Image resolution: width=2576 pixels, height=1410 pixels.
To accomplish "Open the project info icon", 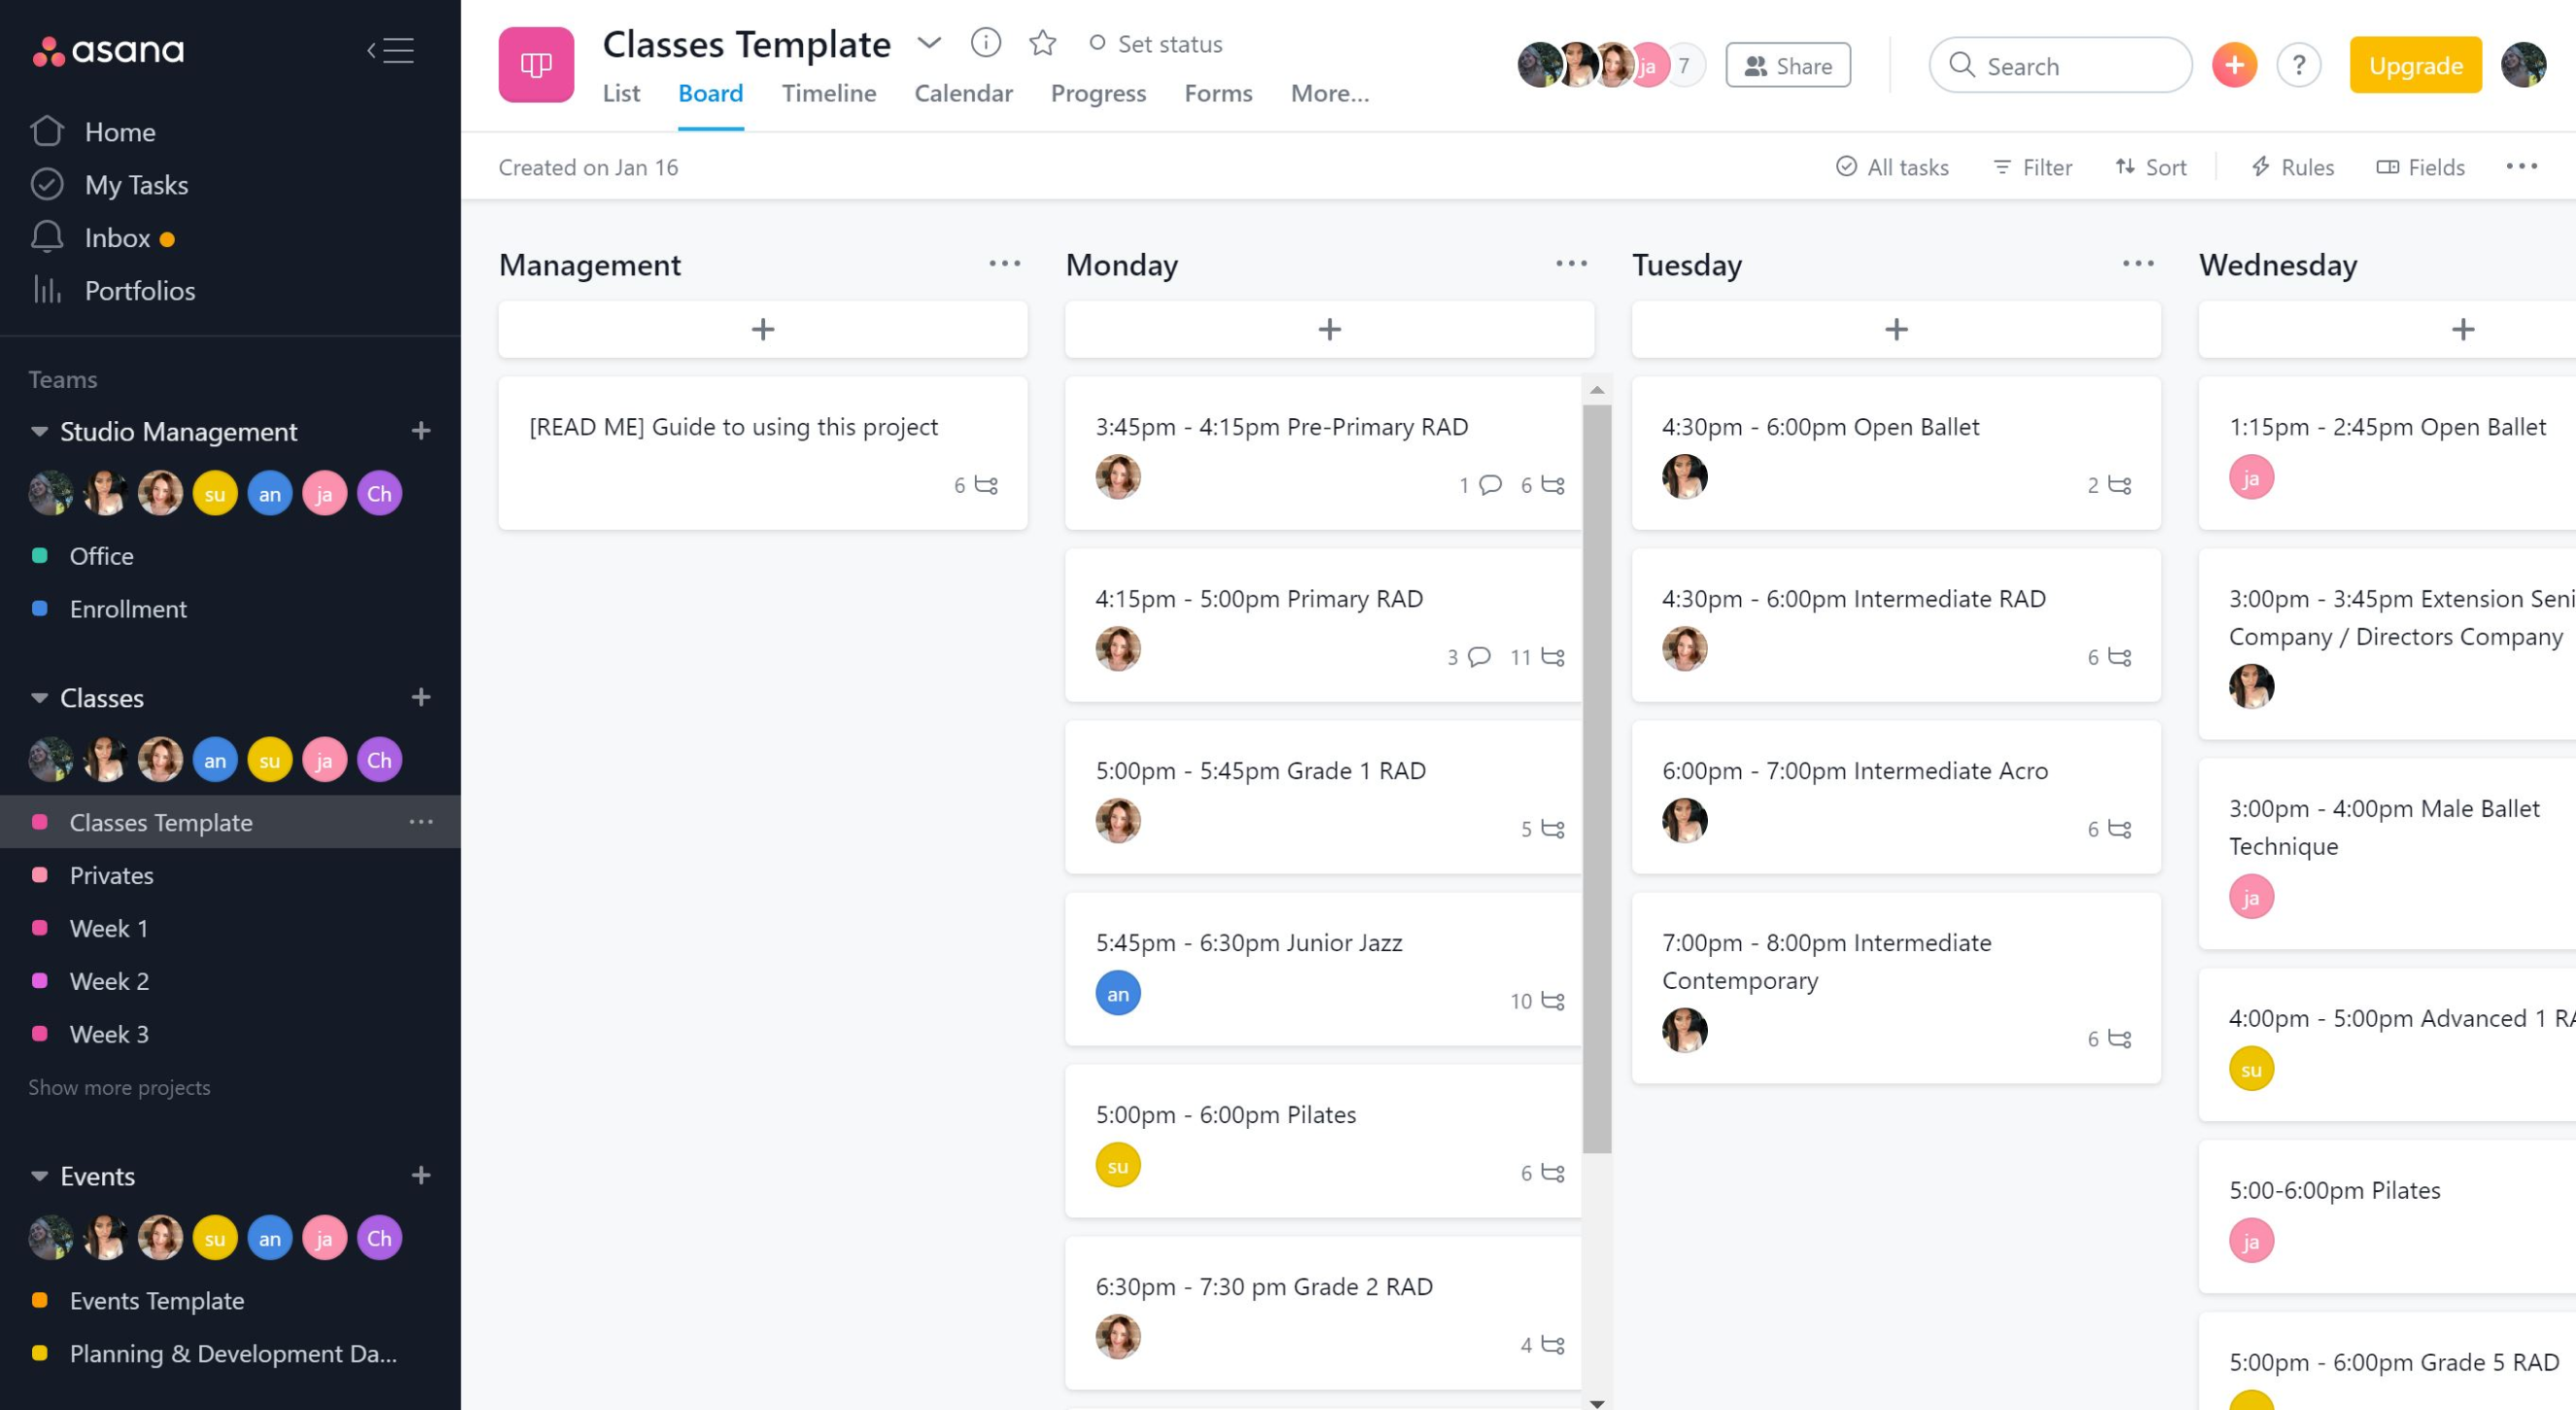I will pyautogui.click(x=985, y=43).
